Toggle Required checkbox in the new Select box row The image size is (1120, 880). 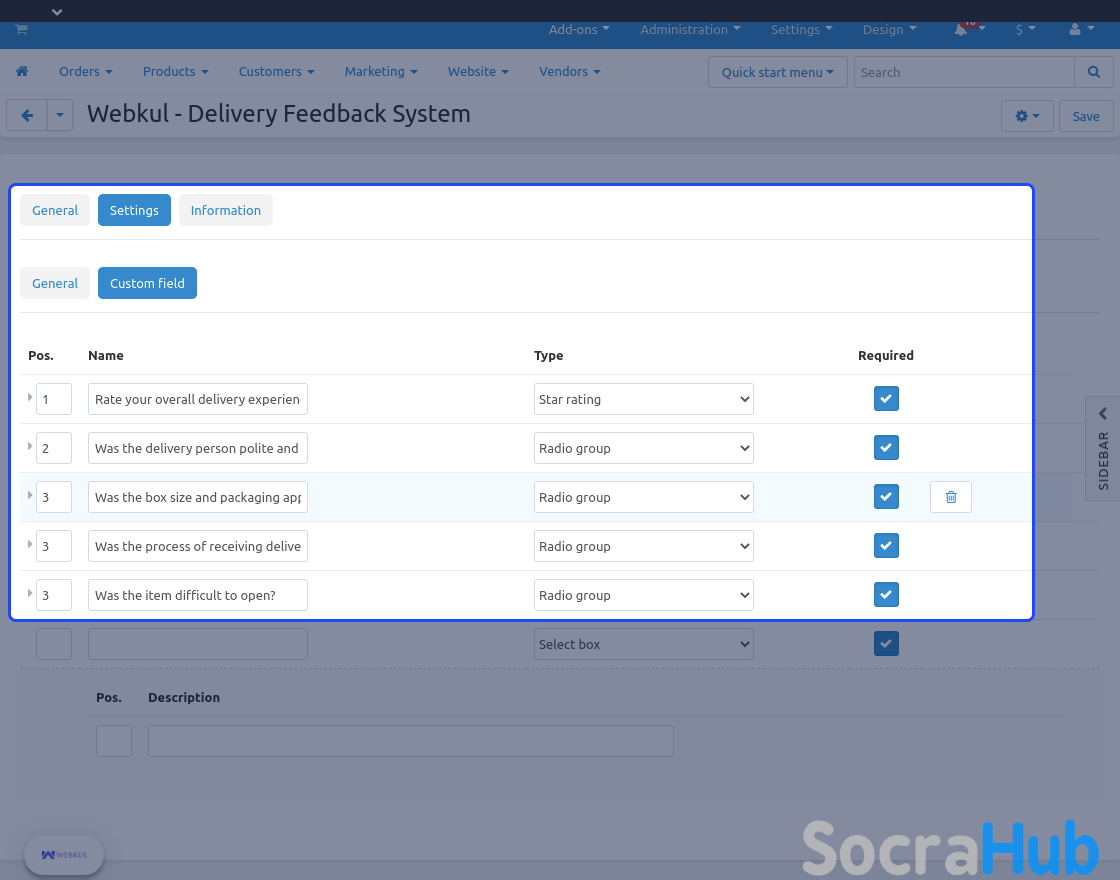coord(886,644)
